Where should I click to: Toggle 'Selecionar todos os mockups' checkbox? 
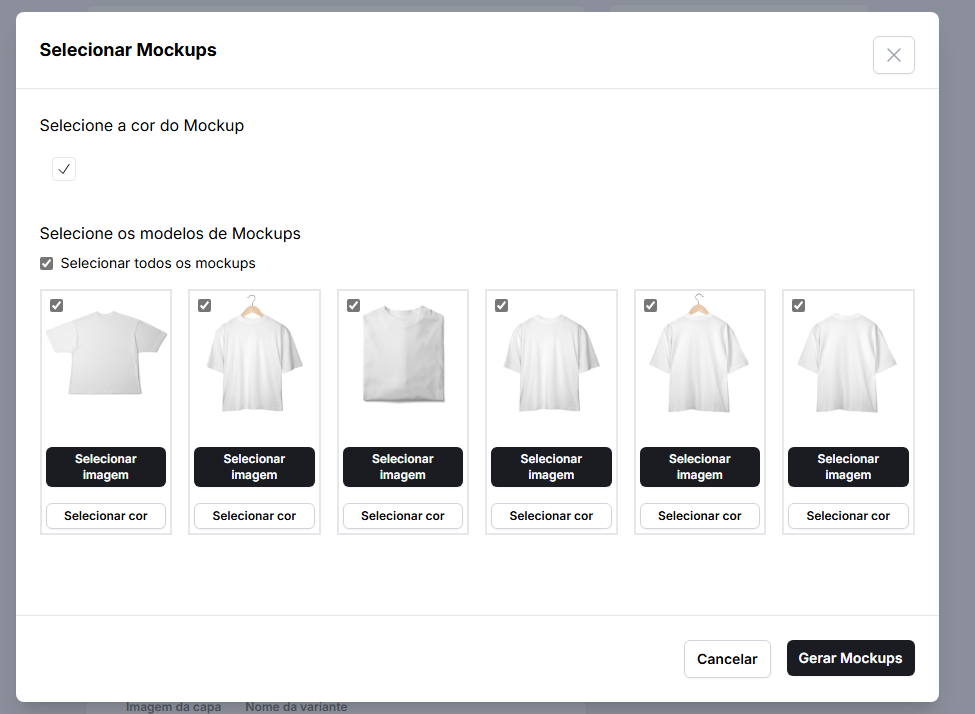pos(47,264)
